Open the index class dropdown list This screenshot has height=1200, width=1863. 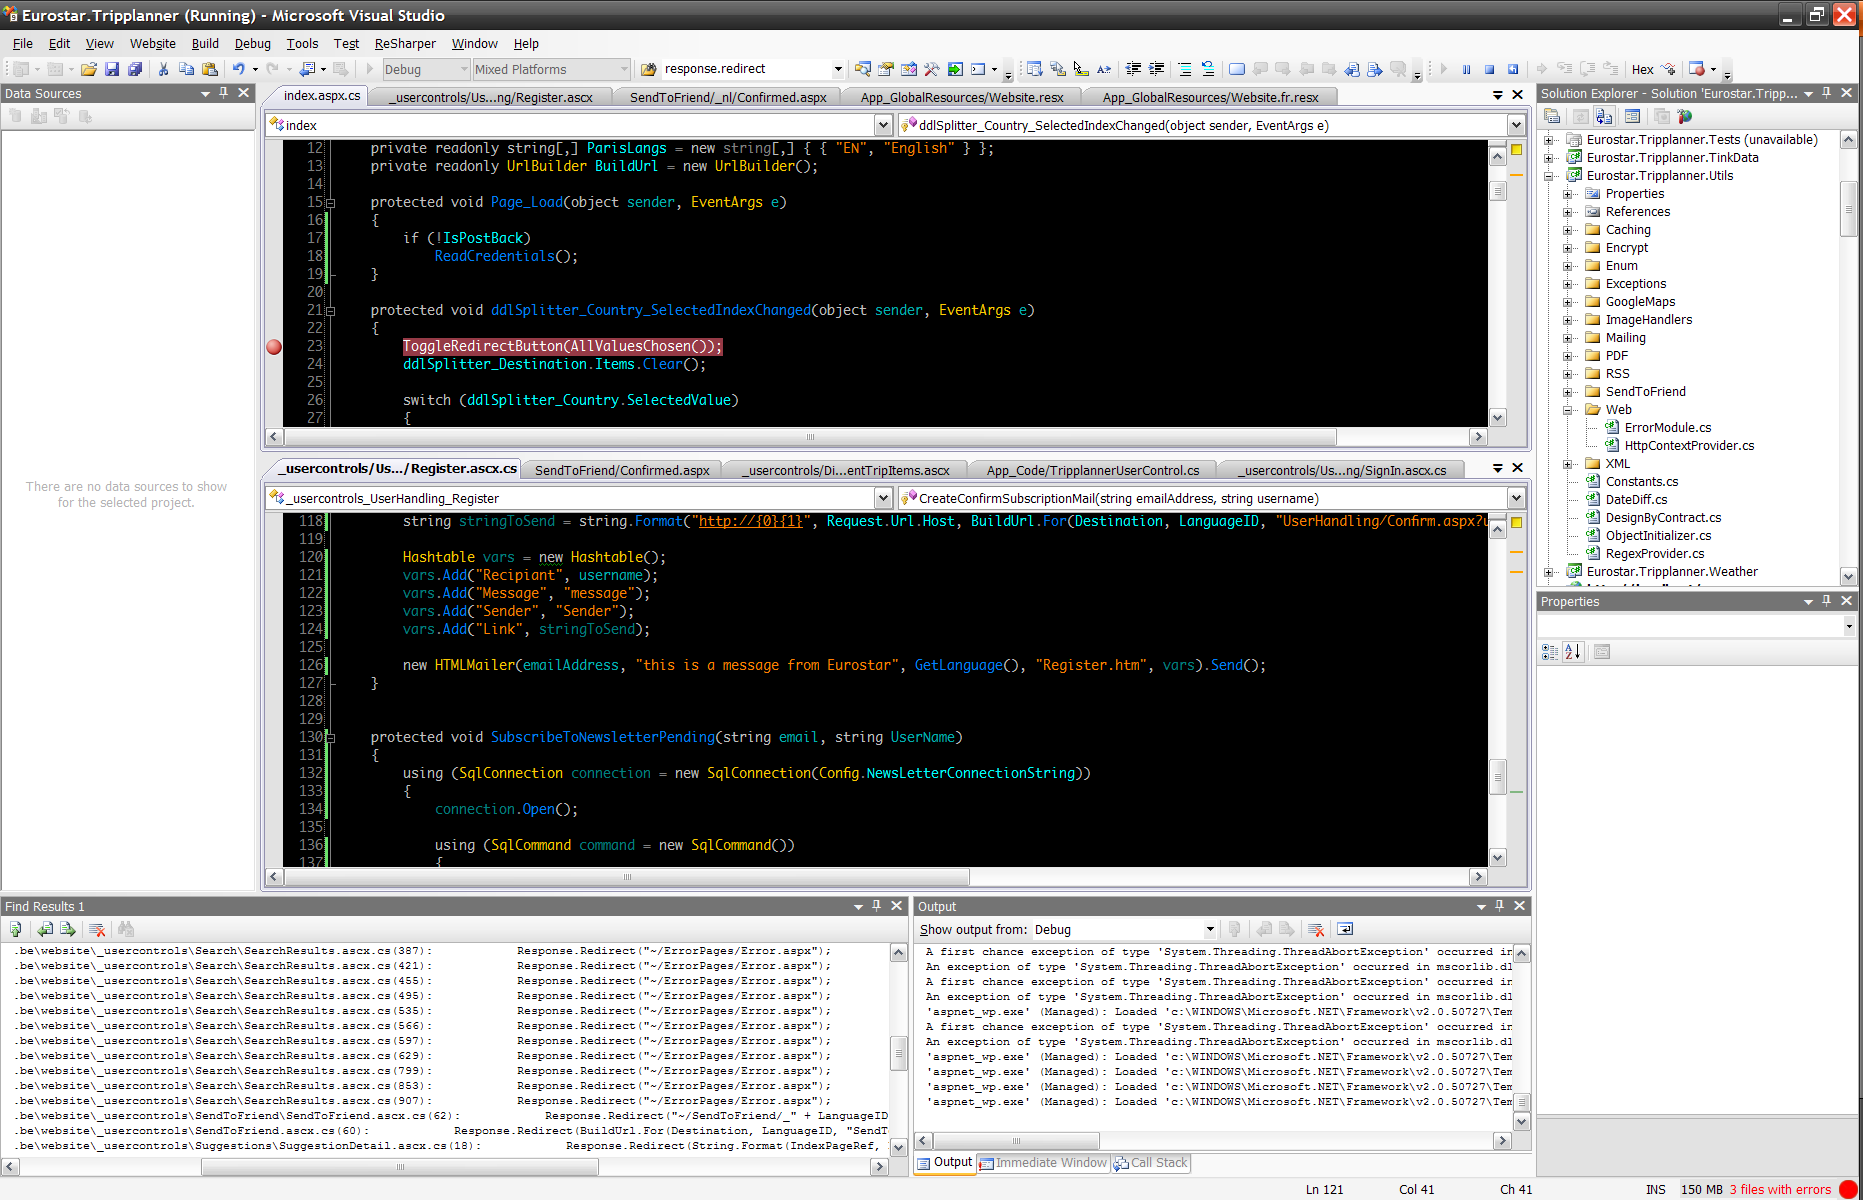pos(883,125)
